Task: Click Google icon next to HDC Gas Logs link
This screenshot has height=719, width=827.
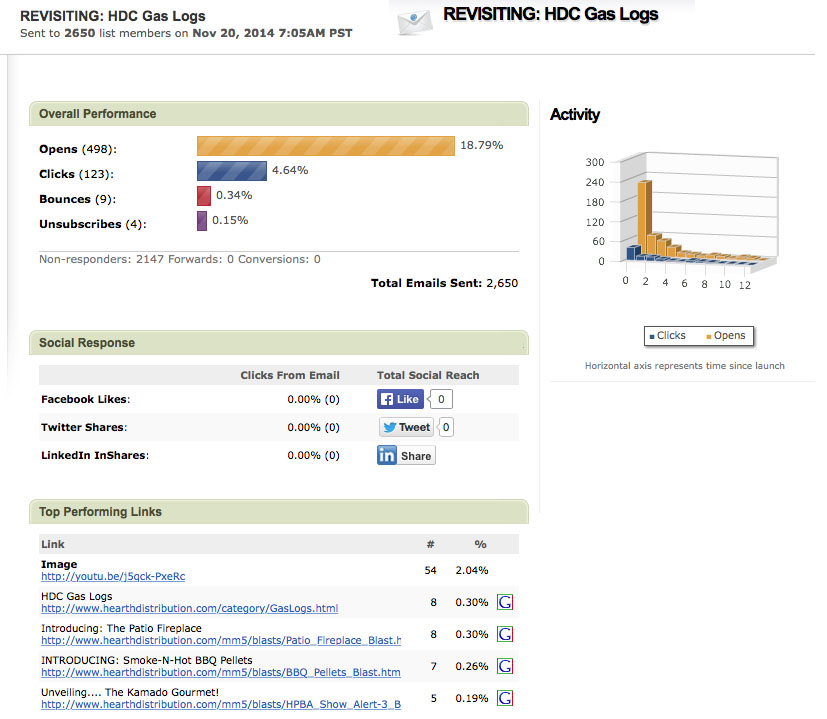Action: [x=505, y=602]
